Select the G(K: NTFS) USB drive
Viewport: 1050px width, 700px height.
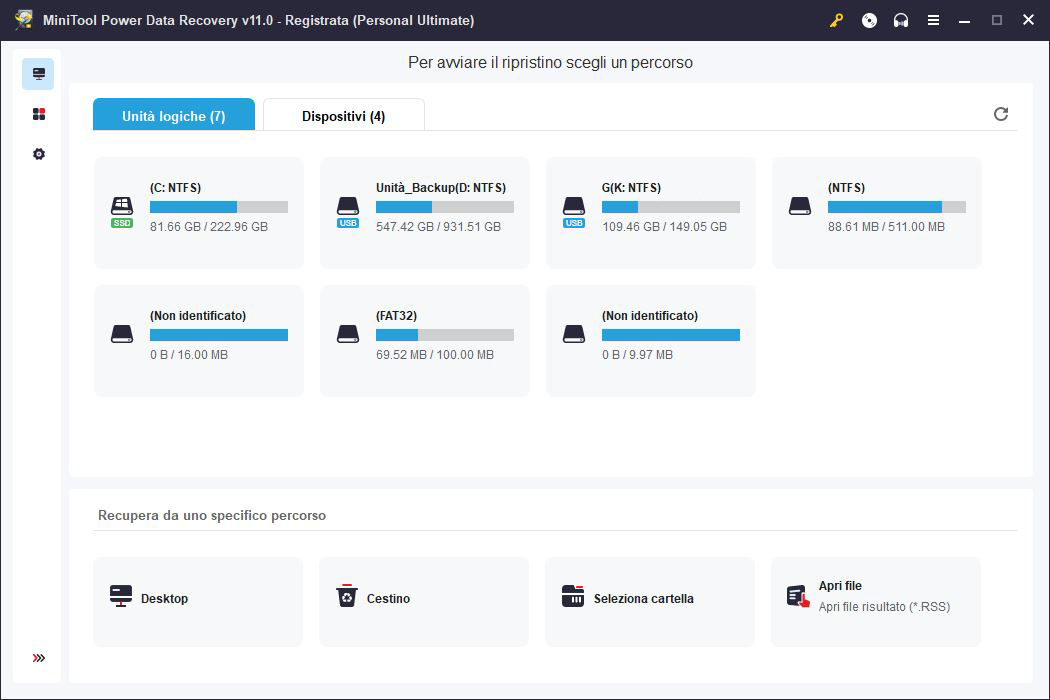tap(651, 212)
